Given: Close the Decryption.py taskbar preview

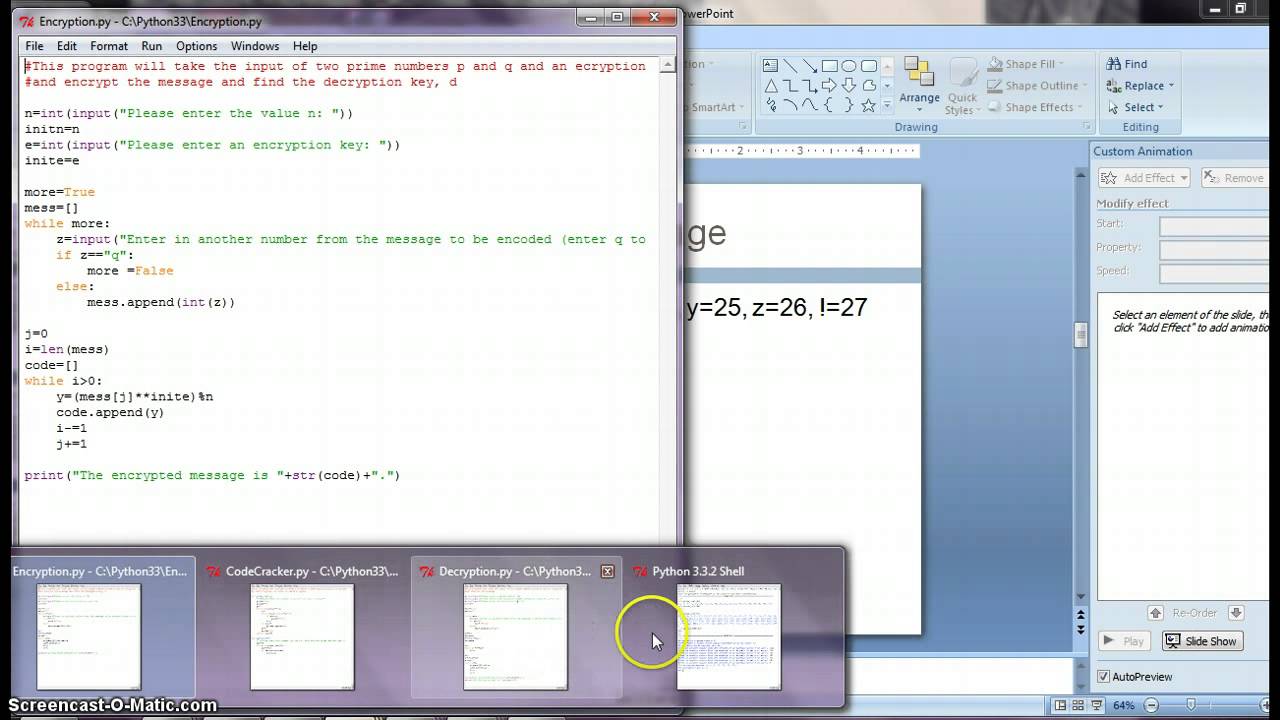Looking at the screenshot, I should tap(607, 572).
